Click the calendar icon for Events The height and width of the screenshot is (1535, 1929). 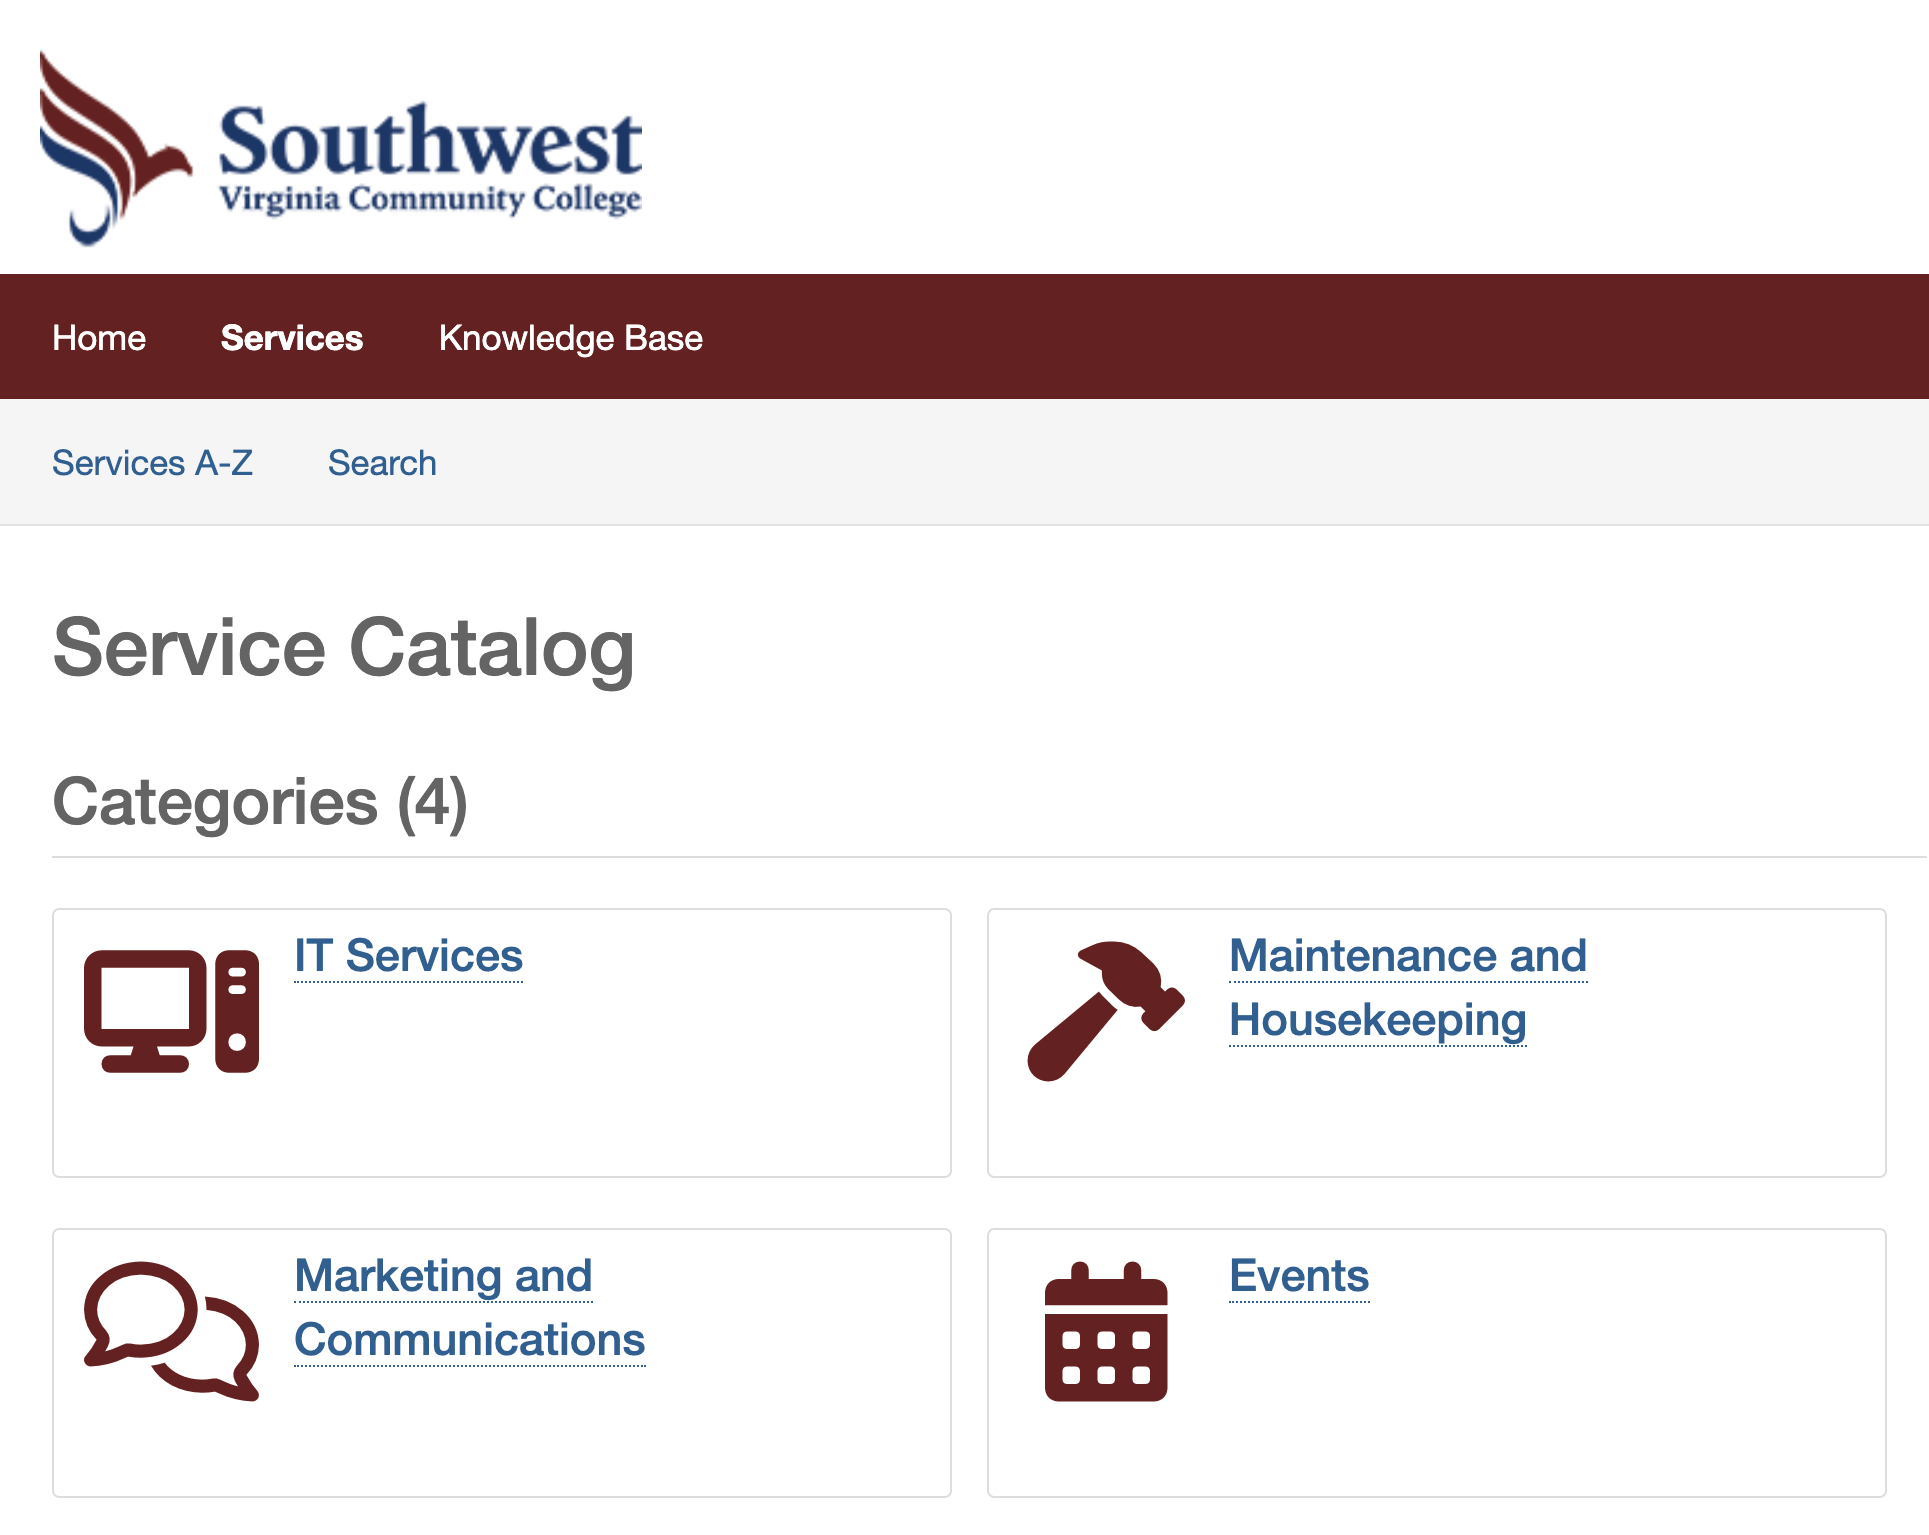pos(1106,1332)
